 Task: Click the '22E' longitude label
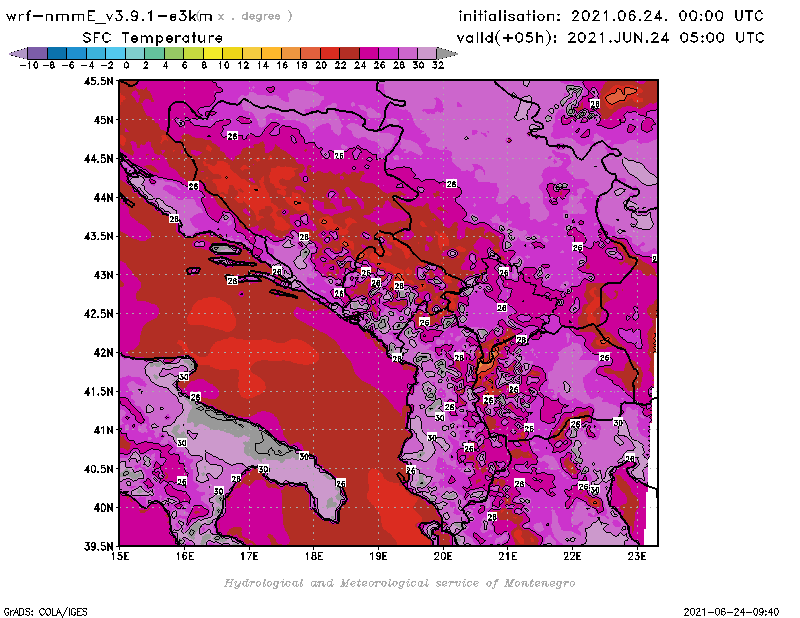pyautogui.click(x=572, y=556)
